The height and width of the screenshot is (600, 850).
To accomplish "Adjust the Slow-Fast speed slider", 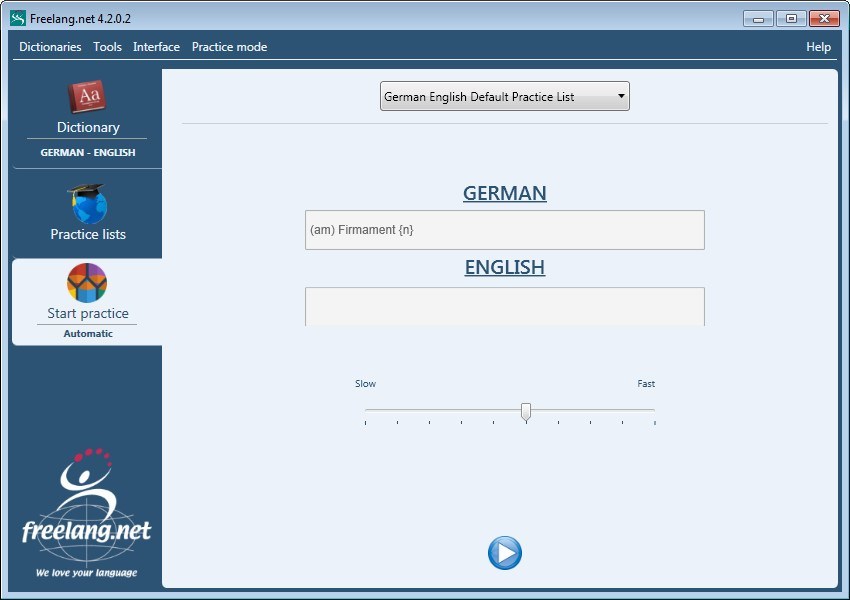I will [527, 410].
